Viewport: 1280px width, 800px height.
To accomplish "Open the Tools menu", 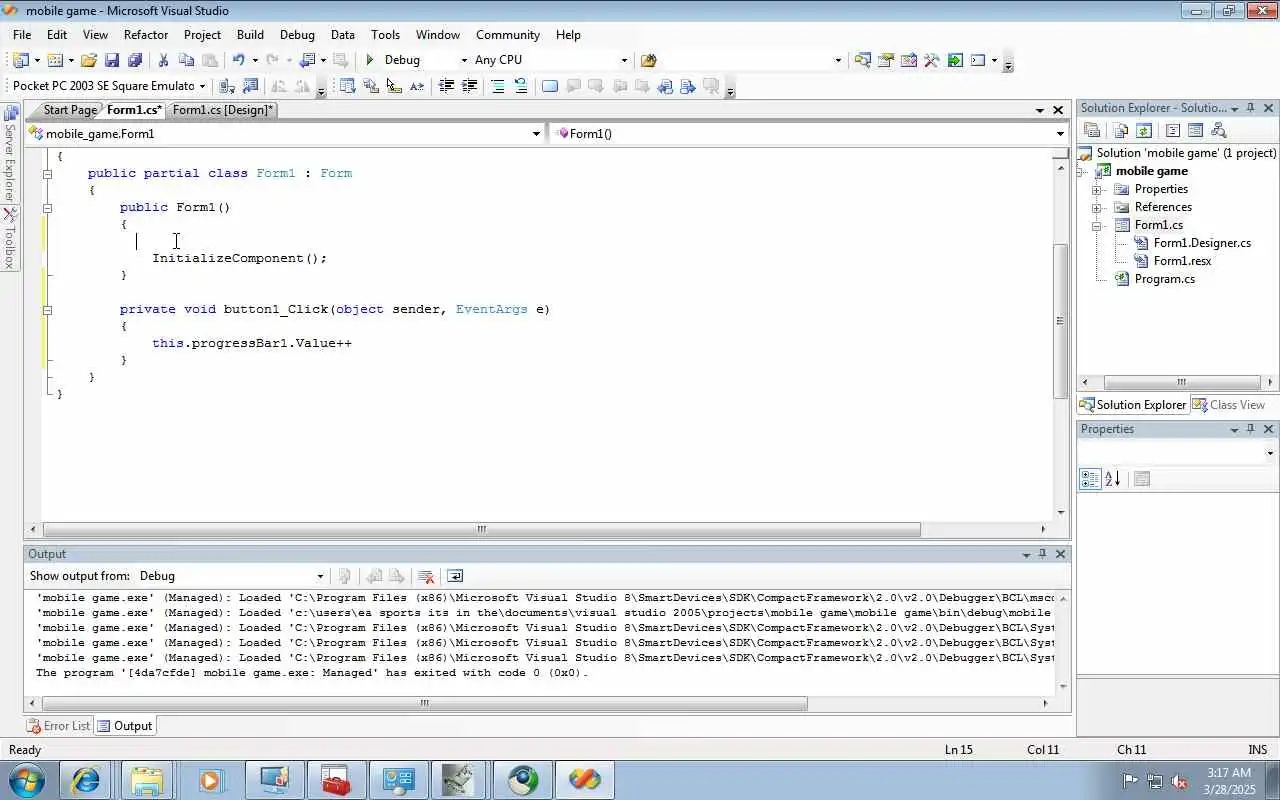I will [385, 34].
